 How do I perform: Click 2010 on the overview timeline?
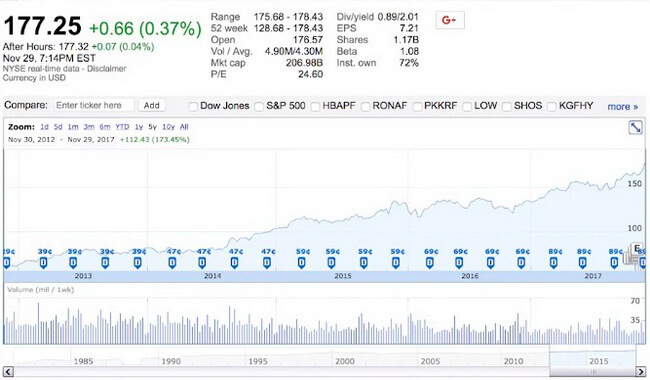tap(513, 361)
